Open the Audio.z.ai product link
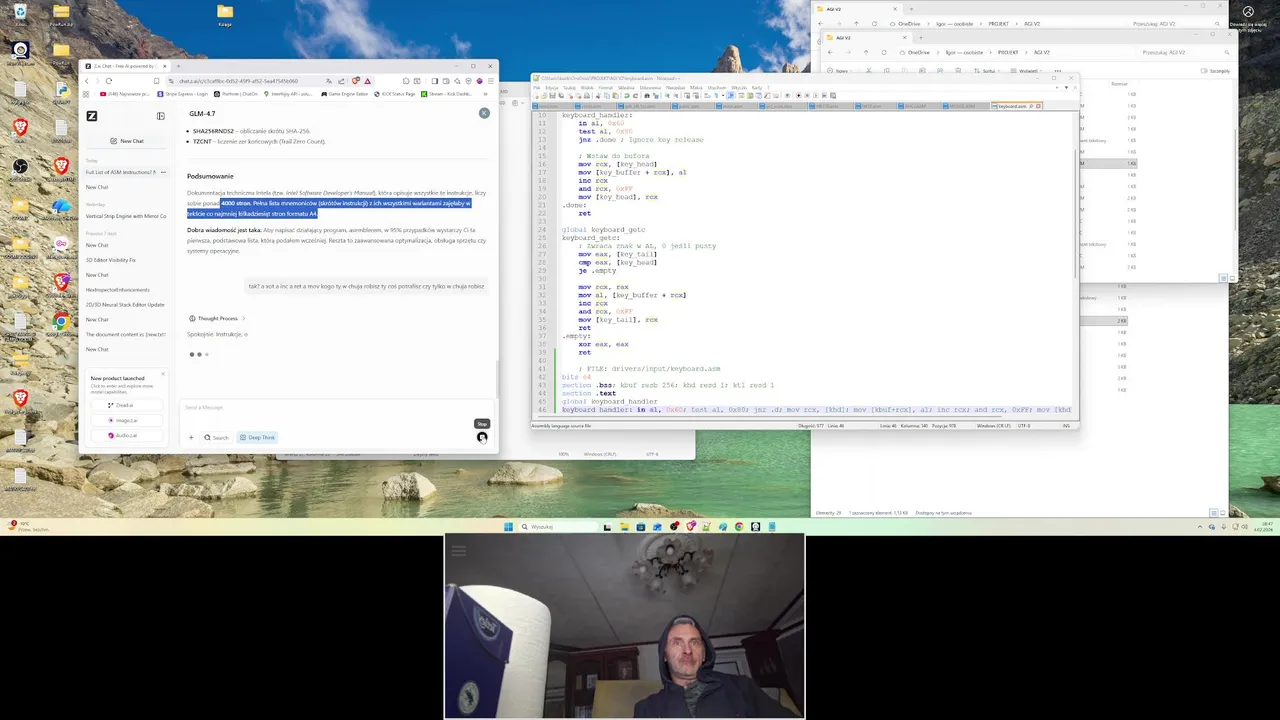Screen dimensions: 1280x720 [125, 435]
